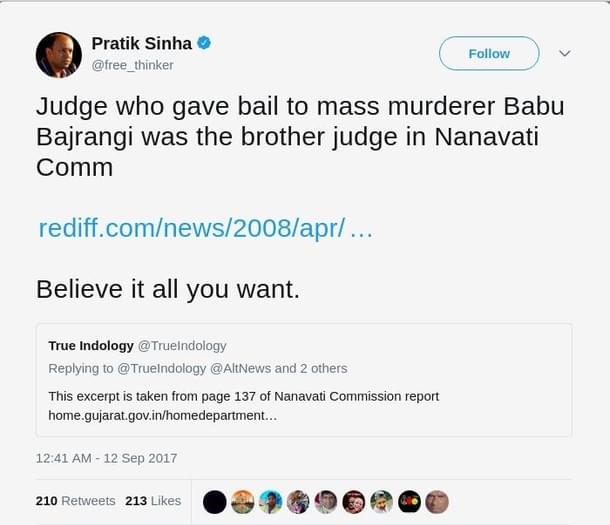Click the second liker avatar
610x525 pixels.
point(242,501)
